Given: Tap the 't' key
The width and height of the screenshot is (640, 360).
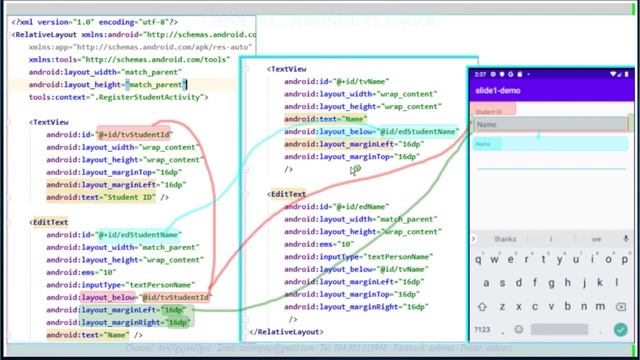Looking at the screenshot, I should click(543, 260).
